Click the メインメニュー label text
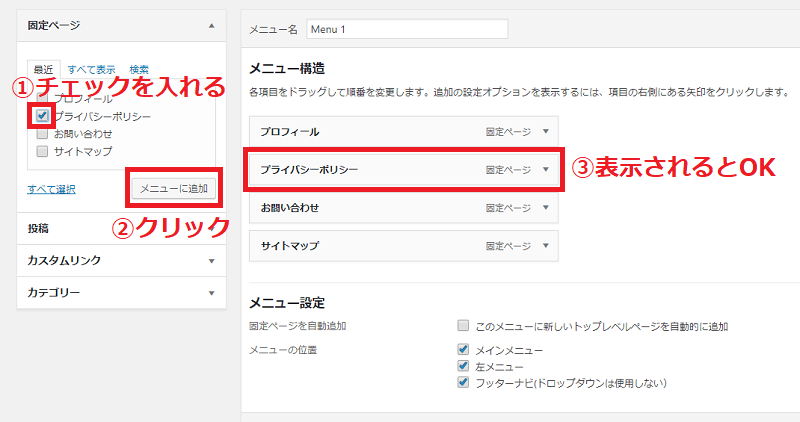 (x=509, y=351)
